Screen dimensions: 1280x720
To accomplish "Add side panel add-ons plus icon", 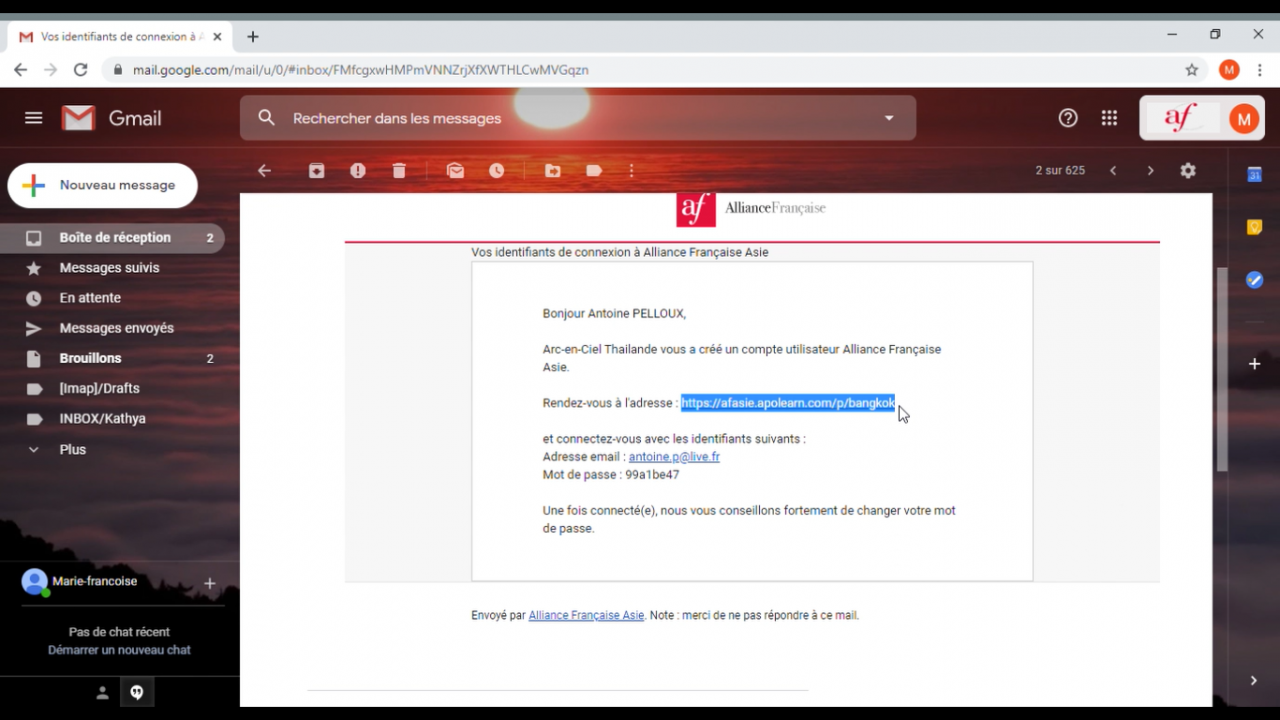I will pos(1254,364).
